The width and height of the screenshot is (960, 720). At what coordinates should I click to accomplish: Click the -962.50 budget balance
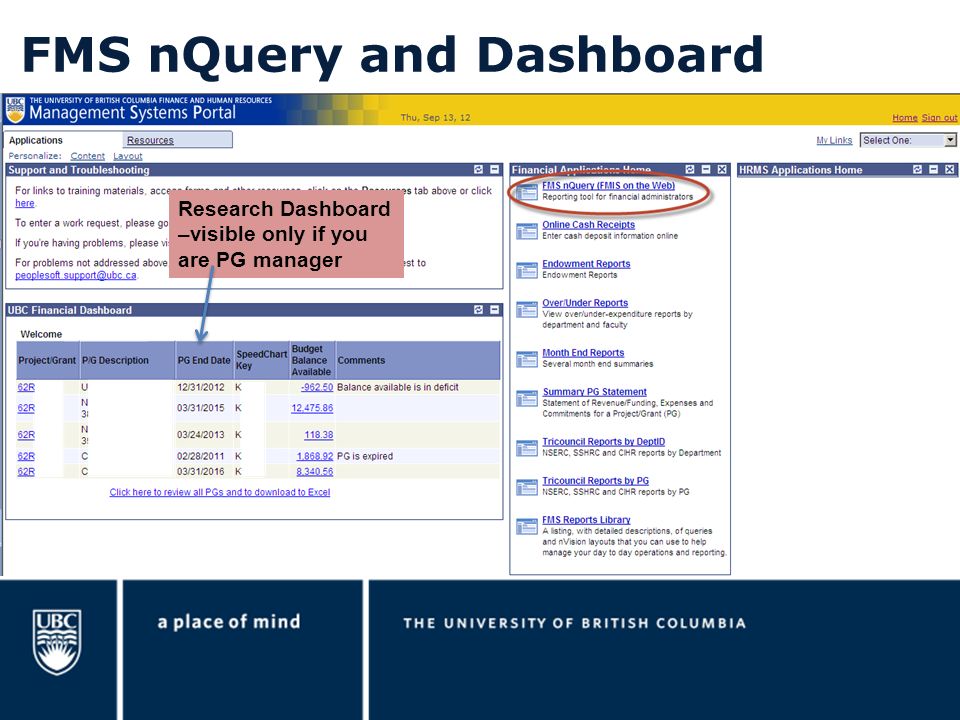(317, 388)
